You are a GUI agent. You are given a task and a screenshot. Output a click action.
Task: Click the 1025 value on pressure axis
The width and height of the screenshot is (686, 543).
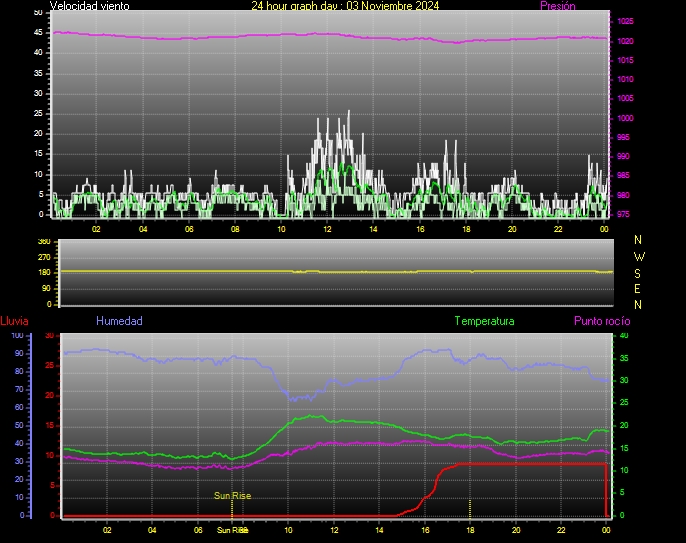(625, 21)
